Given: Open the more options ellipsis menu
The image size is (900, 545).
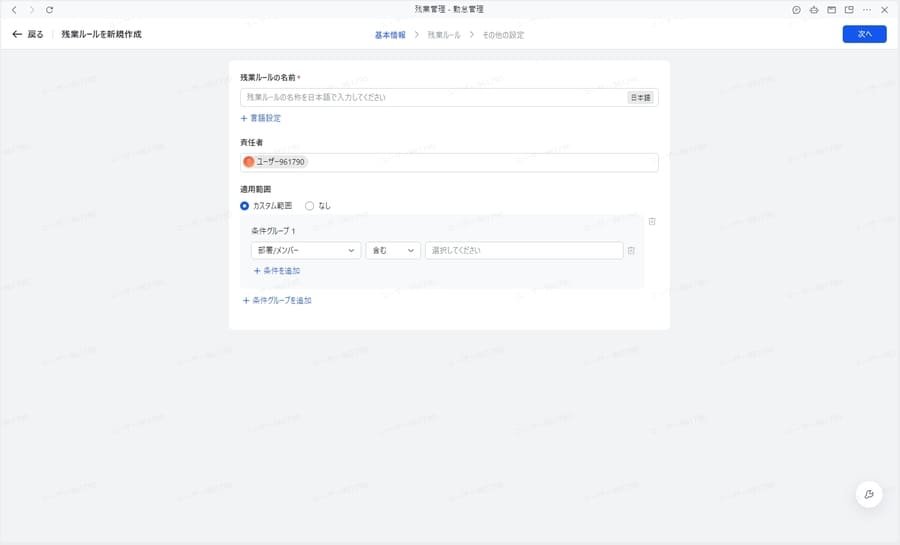Looking at the screenshot, I should (867, 10).
